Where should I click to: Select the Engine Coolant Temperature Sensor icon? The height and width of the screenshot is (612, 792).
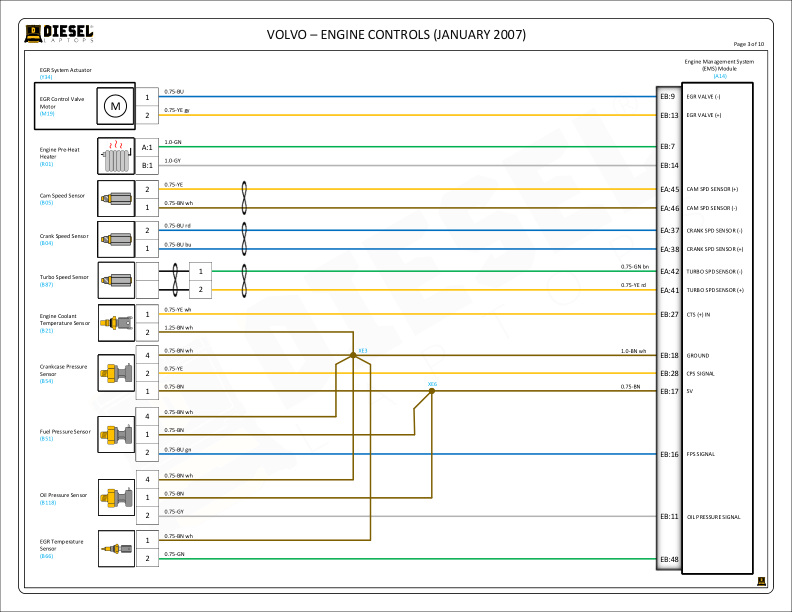[x=116, y=323]
